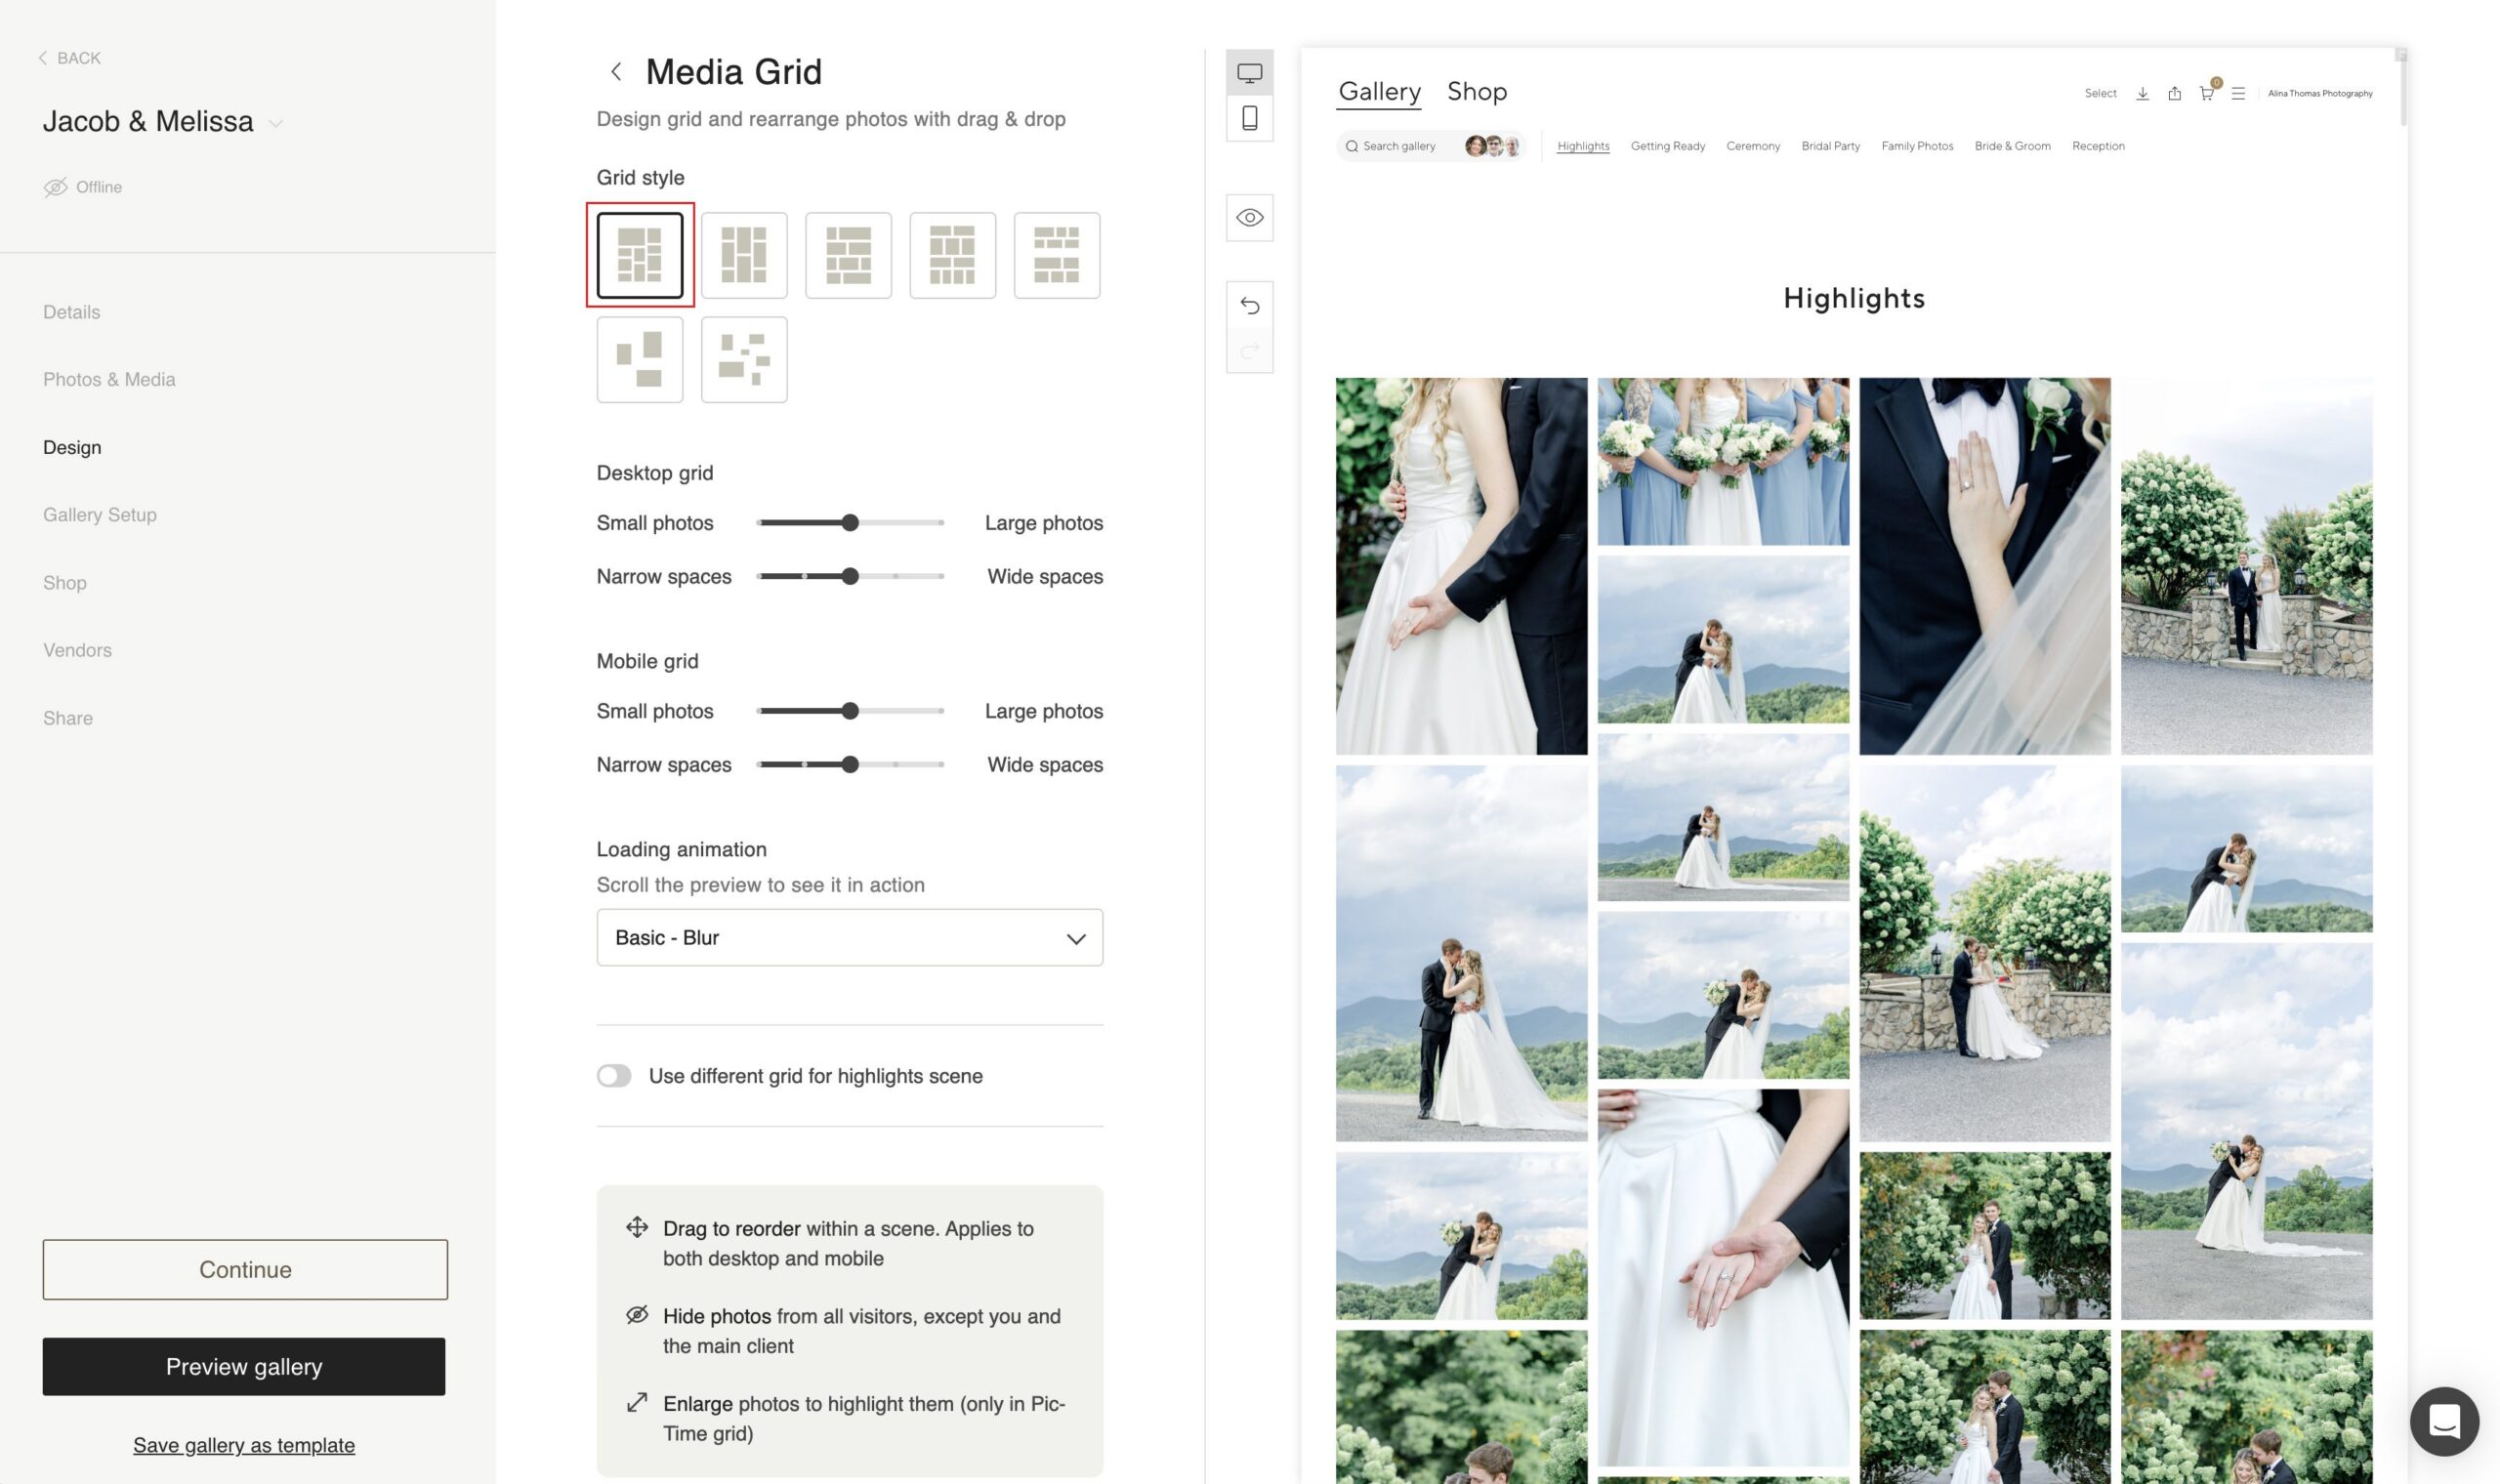The height and width of the screenshot is (1484, 2500).
Task: Open the chat support bubble
Action: [x=2444, y=1421]
